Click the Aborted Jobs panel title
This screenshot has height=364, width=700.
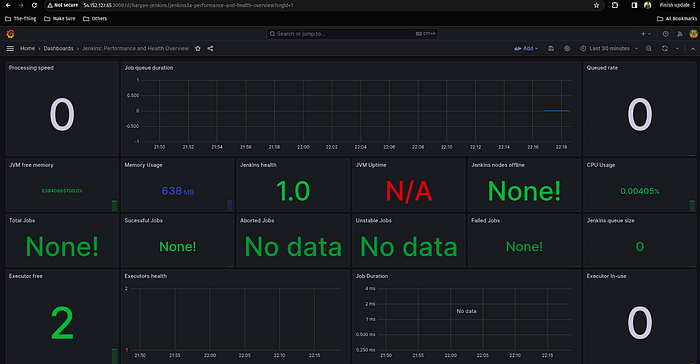click(x=257, y=221)
